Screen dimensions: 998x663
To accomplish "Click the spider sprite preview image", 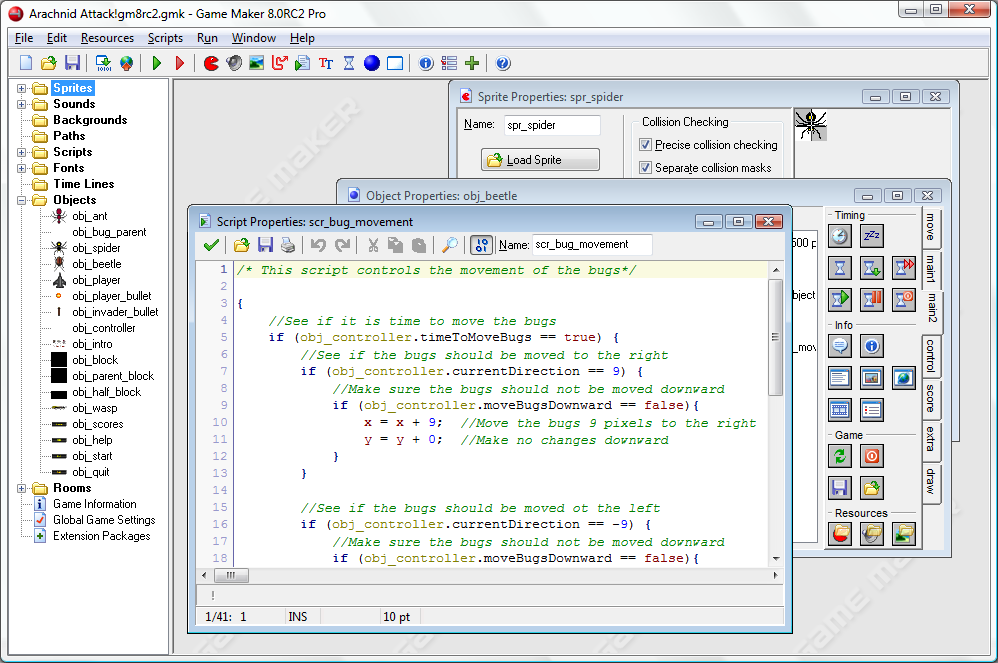I will [811, 125].
